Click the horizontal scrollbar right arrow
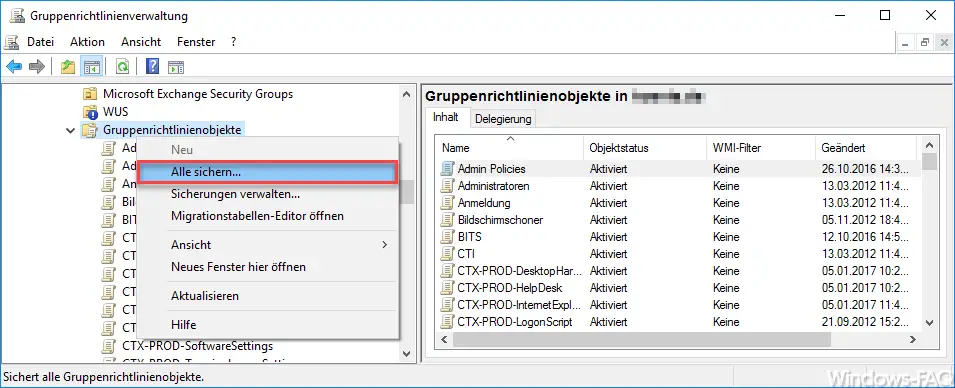The image size is (955, 388). coord(913,340)
